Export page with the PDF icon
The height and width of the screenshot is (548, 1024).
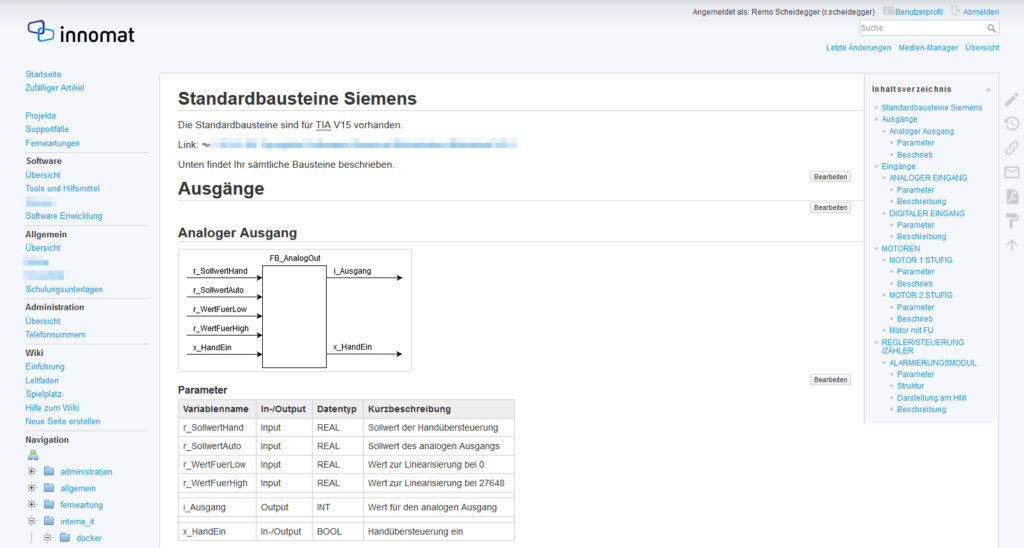(x=1012, y=197)
